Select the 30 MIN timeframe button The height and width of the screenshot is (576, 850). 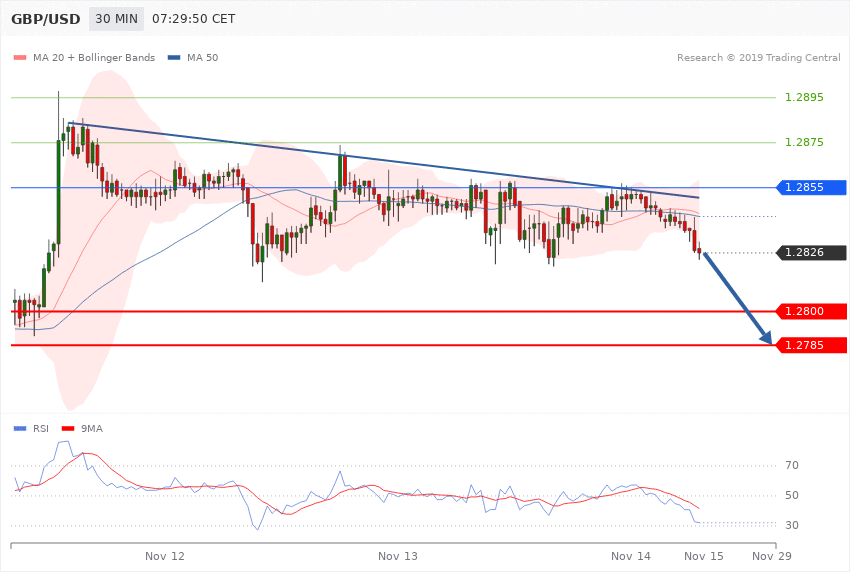tap(117, 19)
